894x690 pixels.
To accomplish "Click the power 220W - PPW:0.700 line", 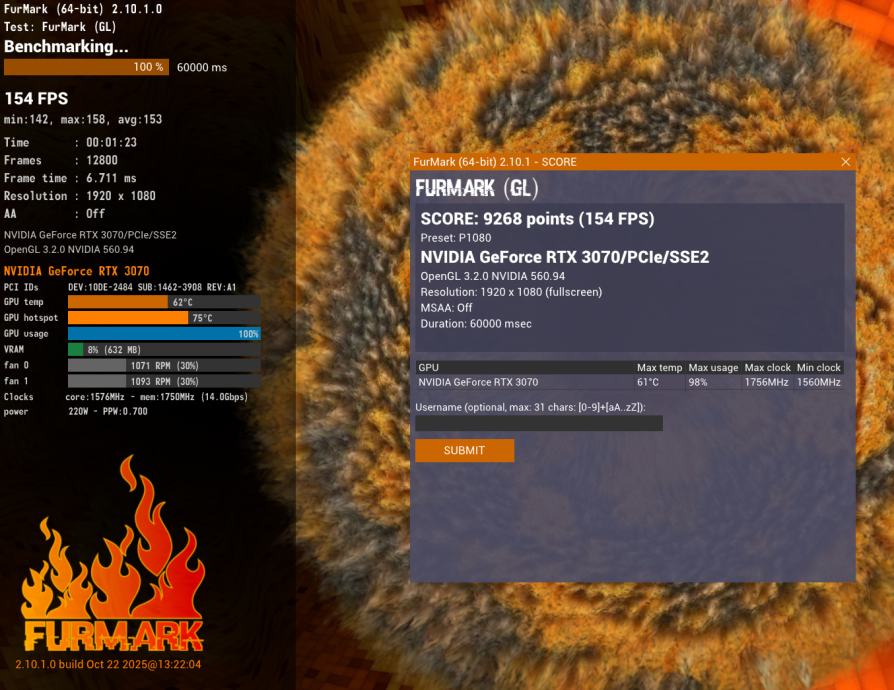I will [76, 411].
